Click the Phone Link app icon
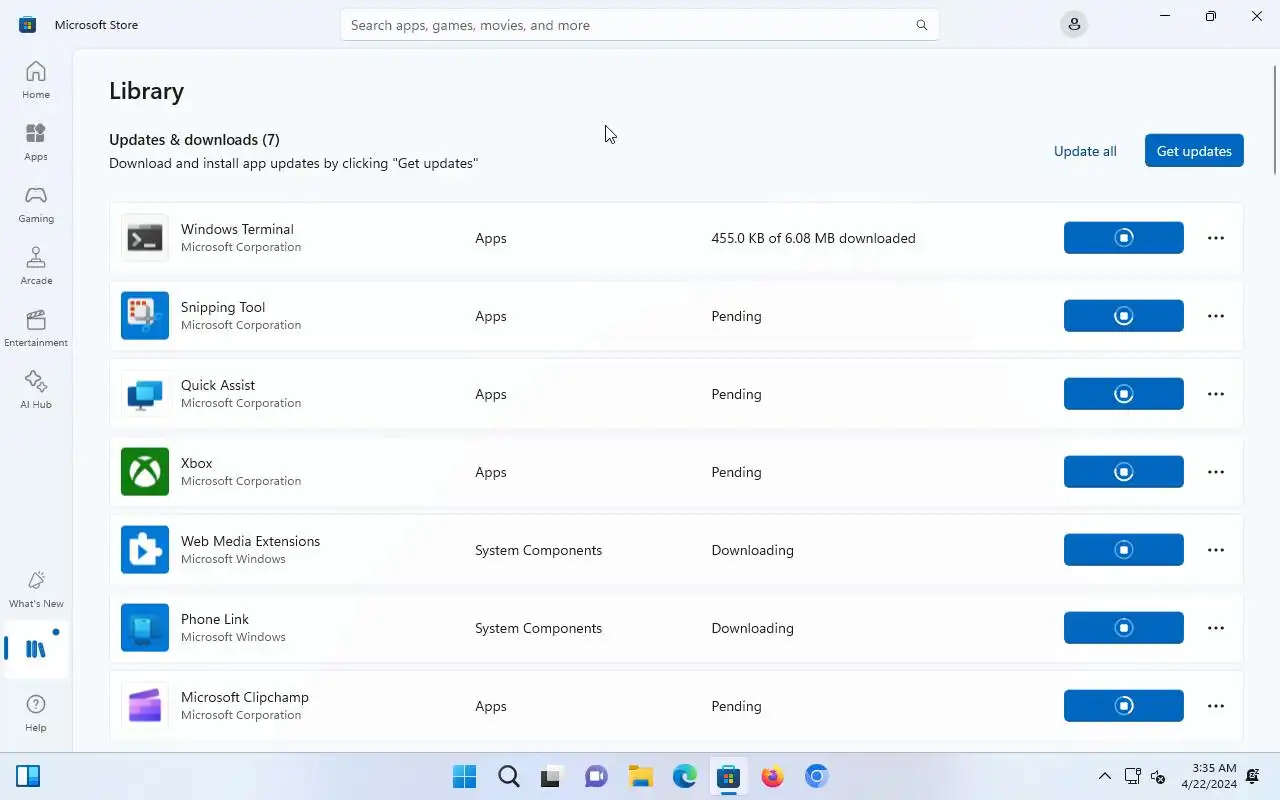The width and height of the screenshot is (1280, 800). (x=145, y=628)
